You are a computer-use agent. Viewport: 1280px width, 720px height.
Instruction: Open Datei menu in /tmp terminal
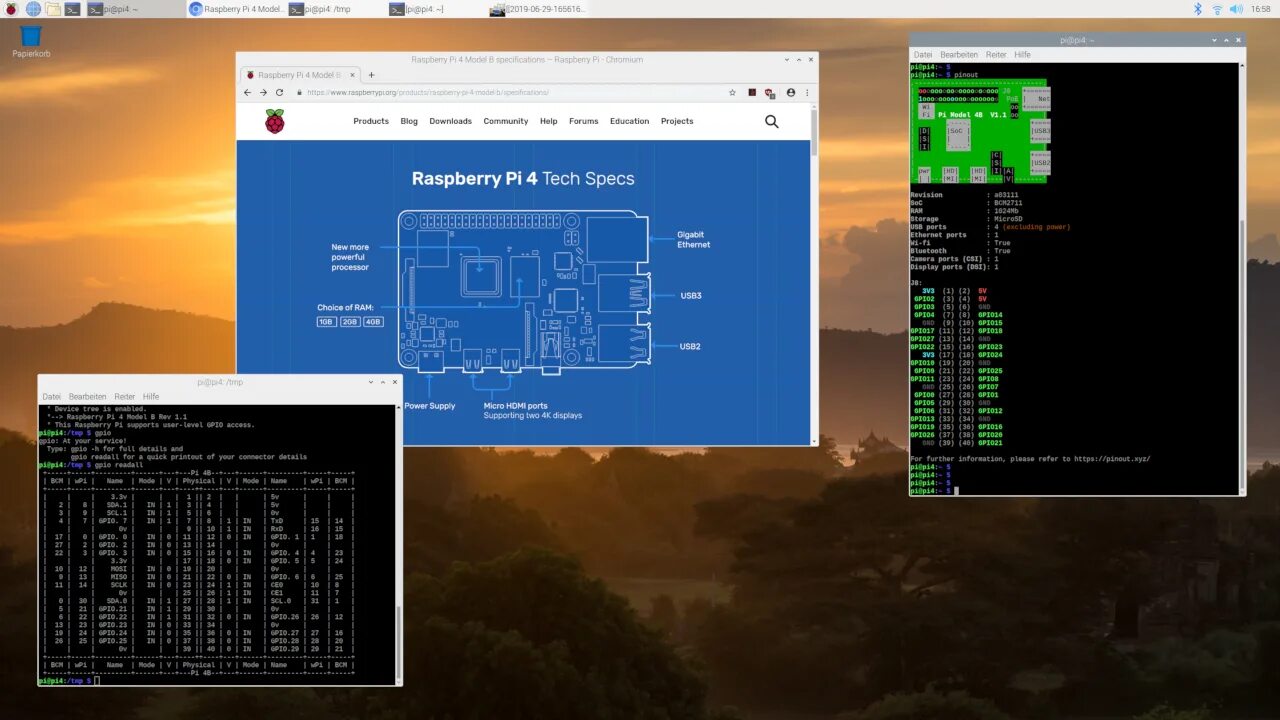[51, 397]
